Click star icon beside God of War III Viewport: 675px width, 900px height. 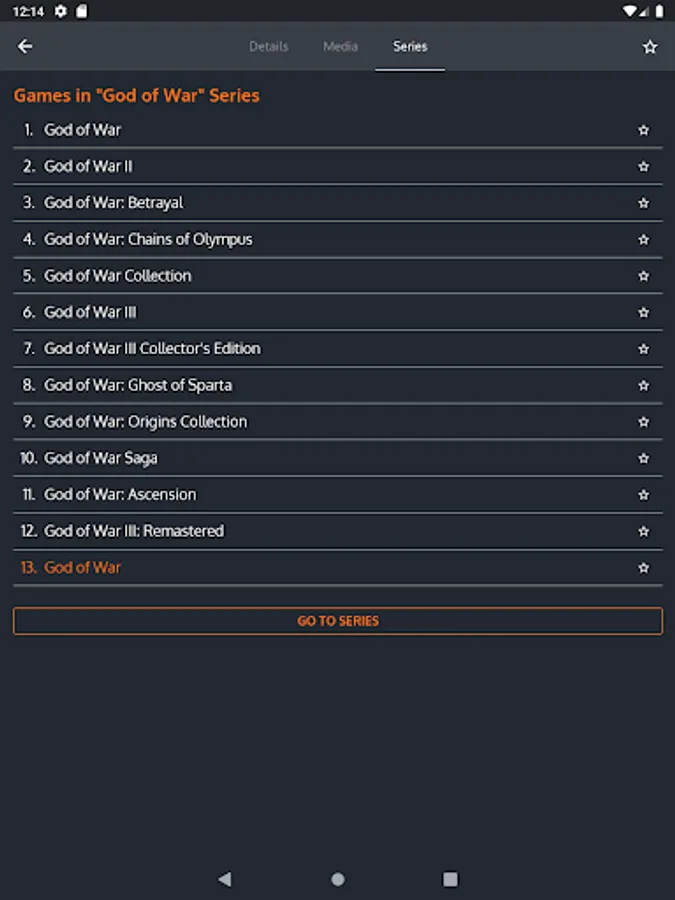pos(643,313)
